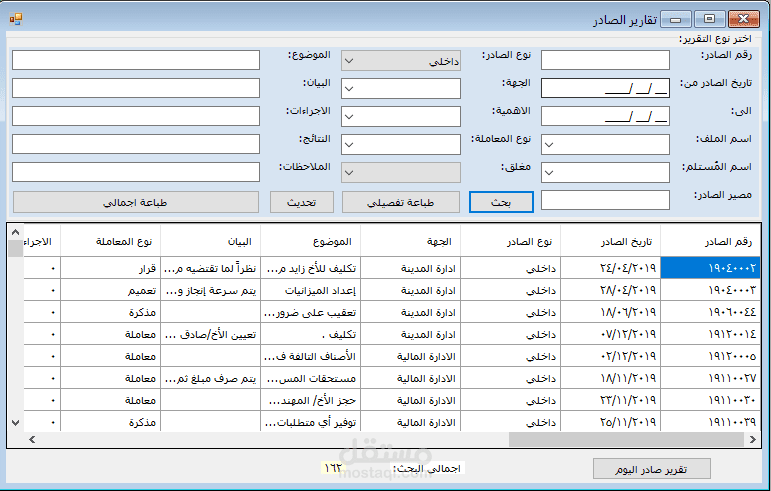Click the horizontal scrollbar left arrow

(32, 439)
